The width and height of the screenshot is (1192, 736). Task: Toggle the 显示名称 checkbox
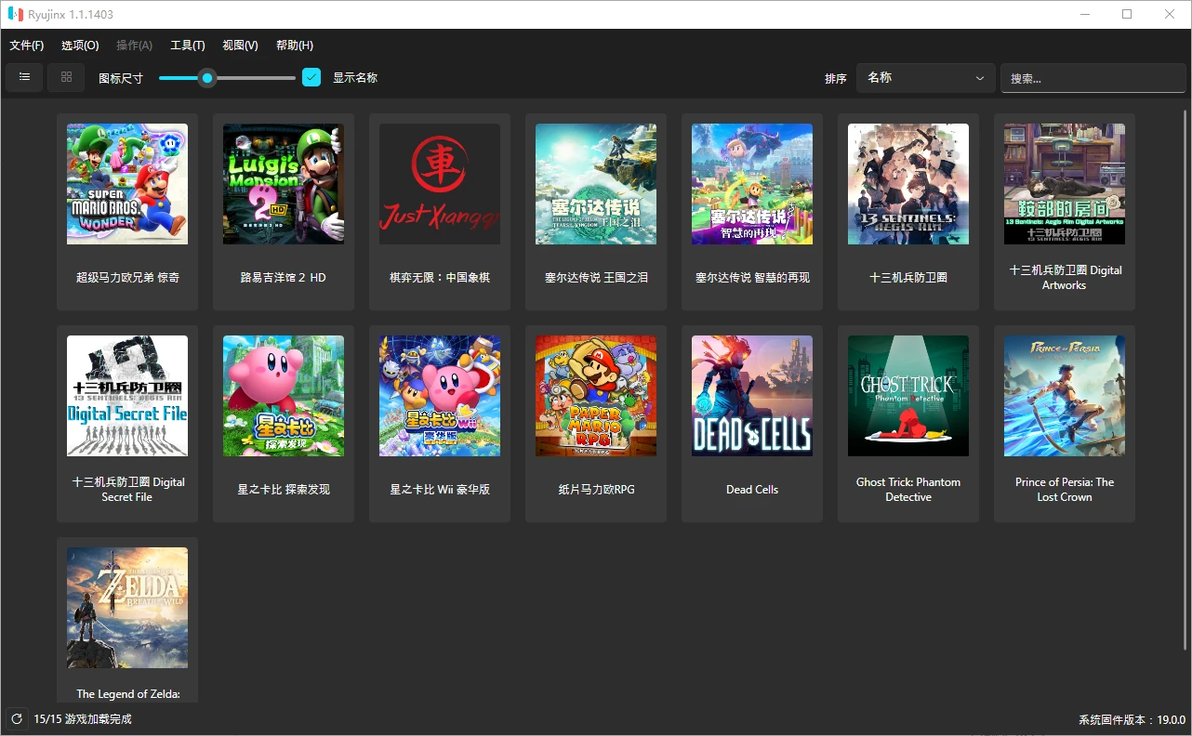(x=312, y=77)
